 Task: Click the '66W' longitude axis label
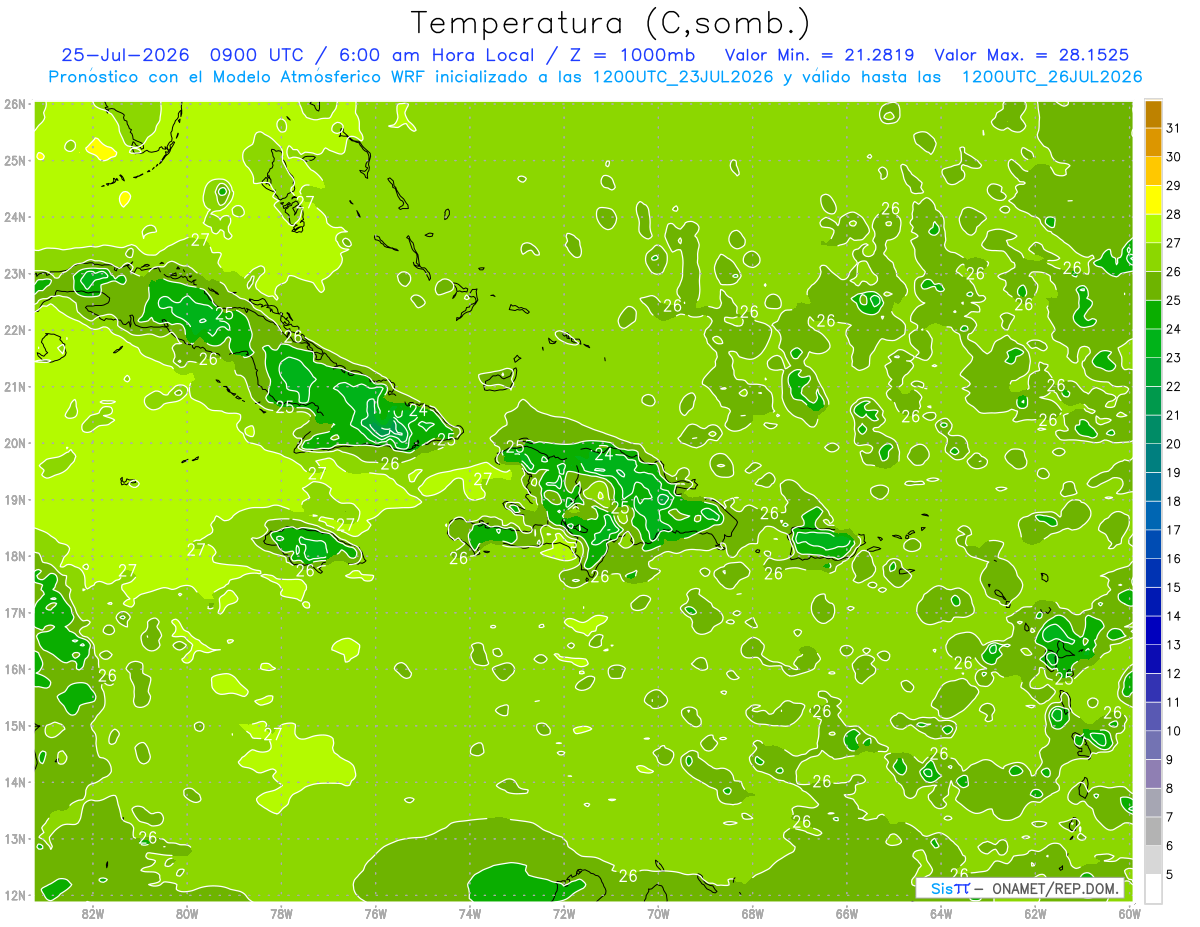pyautogui.click(x=847, y=914)
